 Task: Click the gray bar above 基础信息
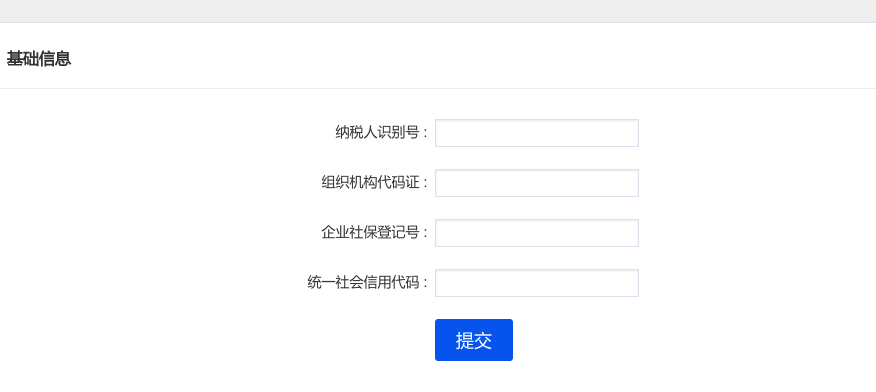pos(438,11)
